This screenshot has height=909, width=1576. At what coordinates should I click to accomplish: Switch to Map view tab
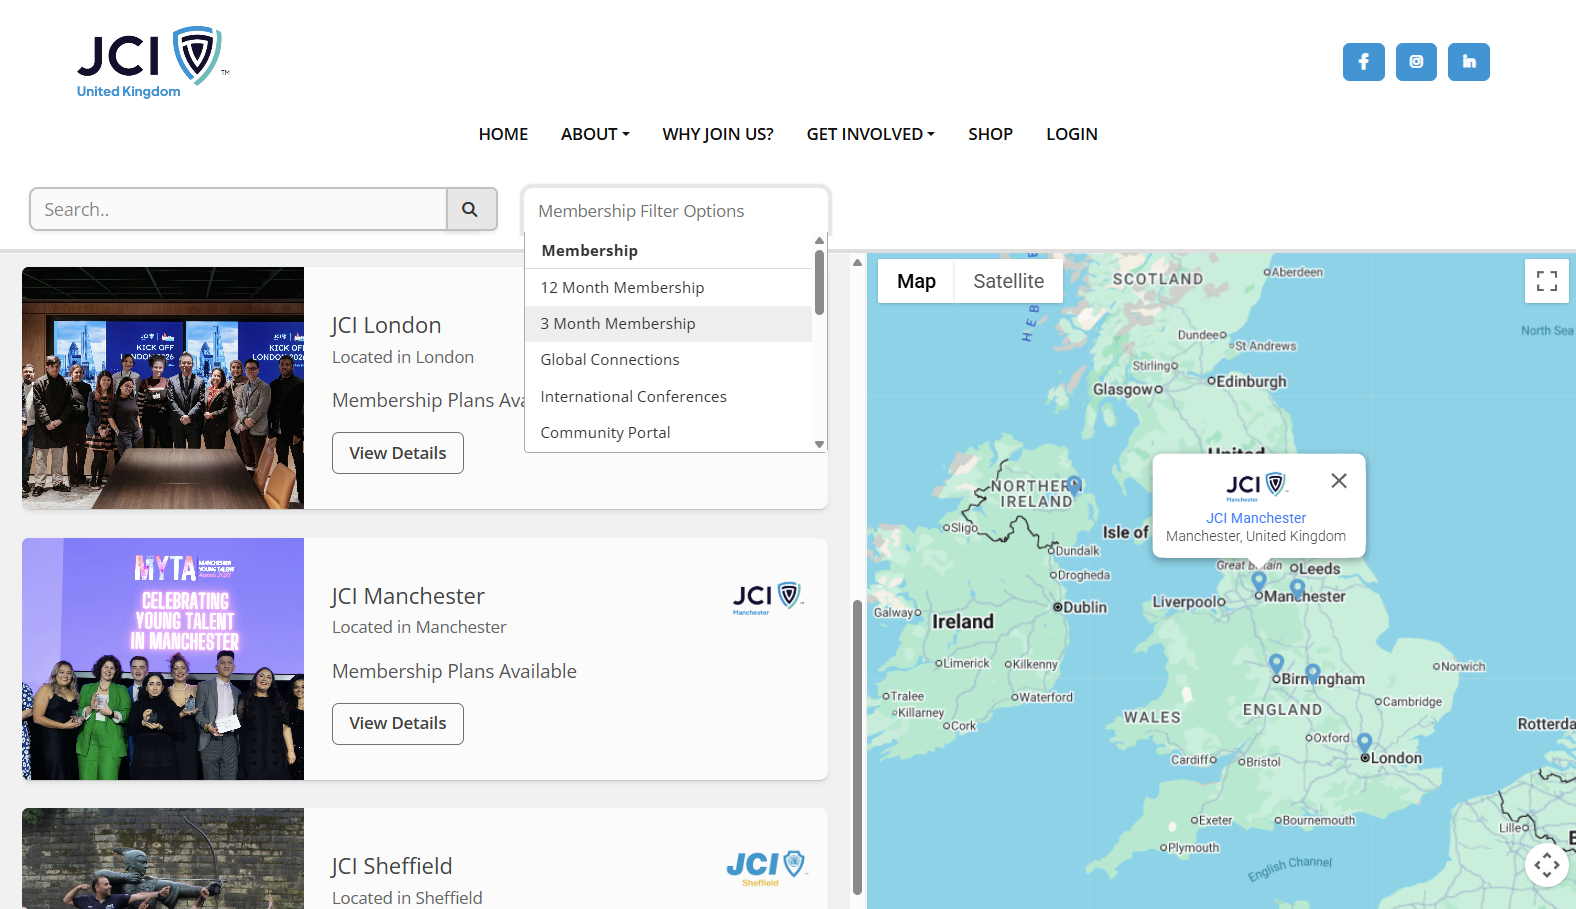pyautogui.click(x=916, y=281)
